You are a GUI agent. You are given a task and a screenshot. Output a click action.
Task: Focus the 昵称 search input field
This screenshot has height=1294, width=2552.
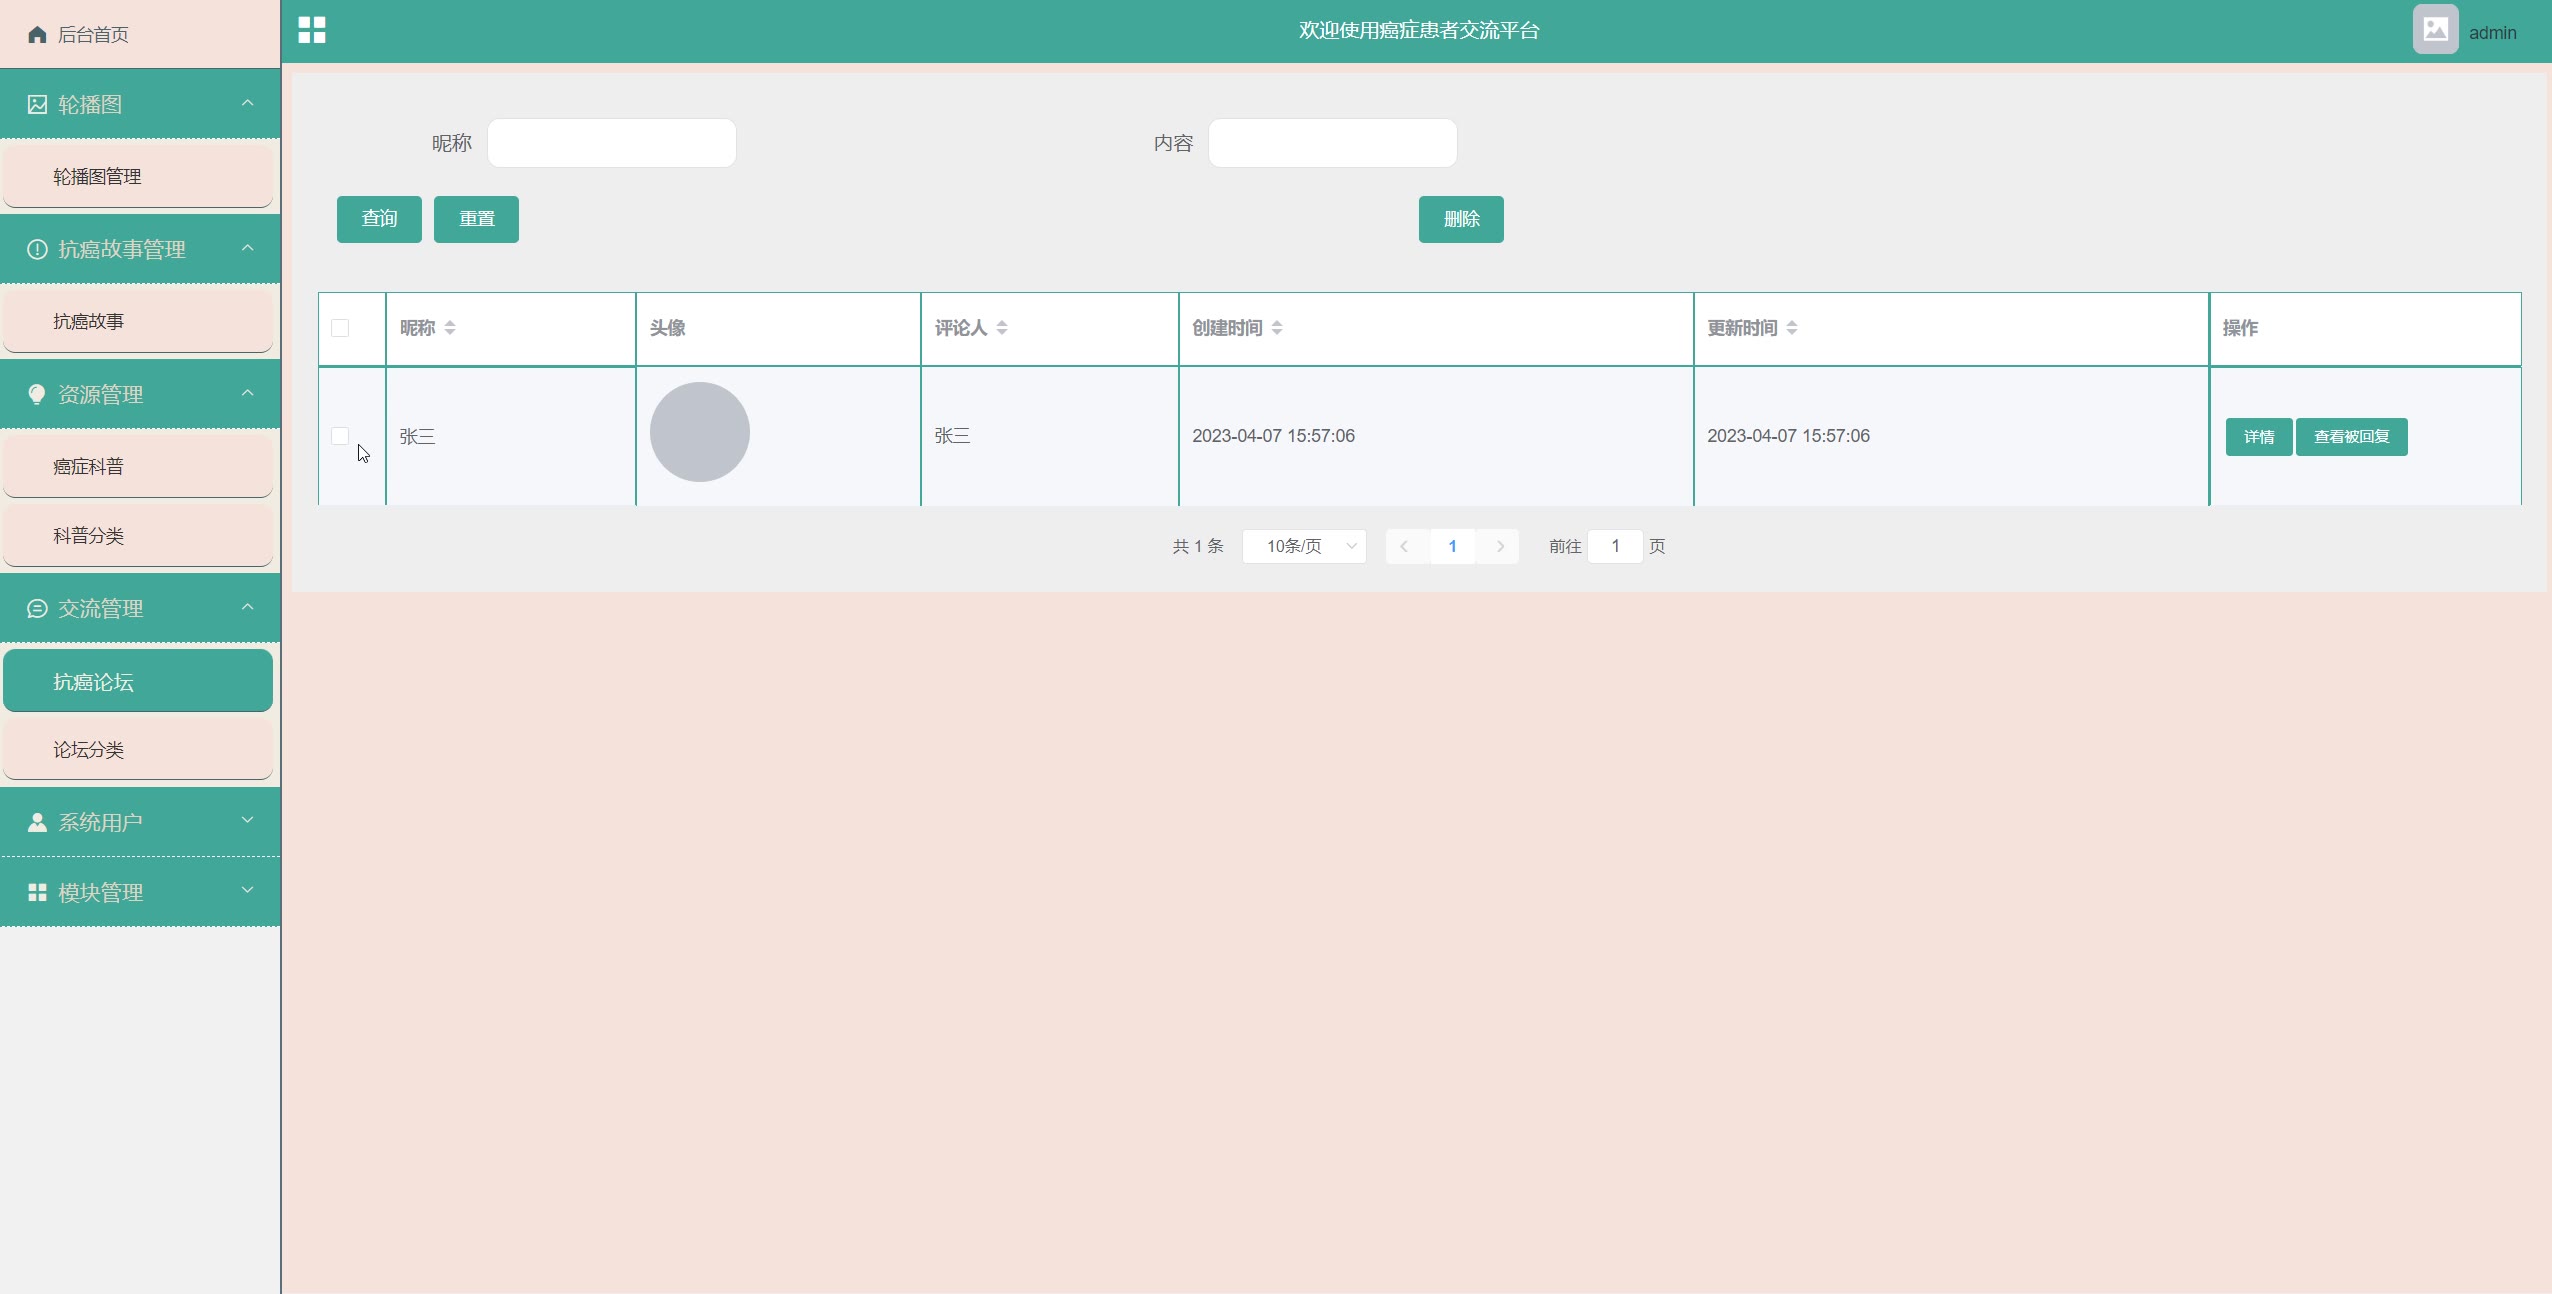point(612,143)
